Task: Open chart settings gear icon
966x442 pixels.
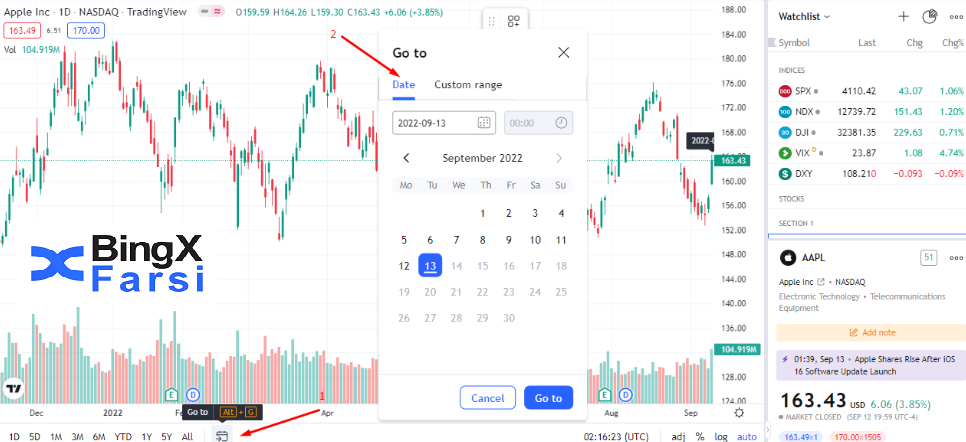Action: coord(739,412)
